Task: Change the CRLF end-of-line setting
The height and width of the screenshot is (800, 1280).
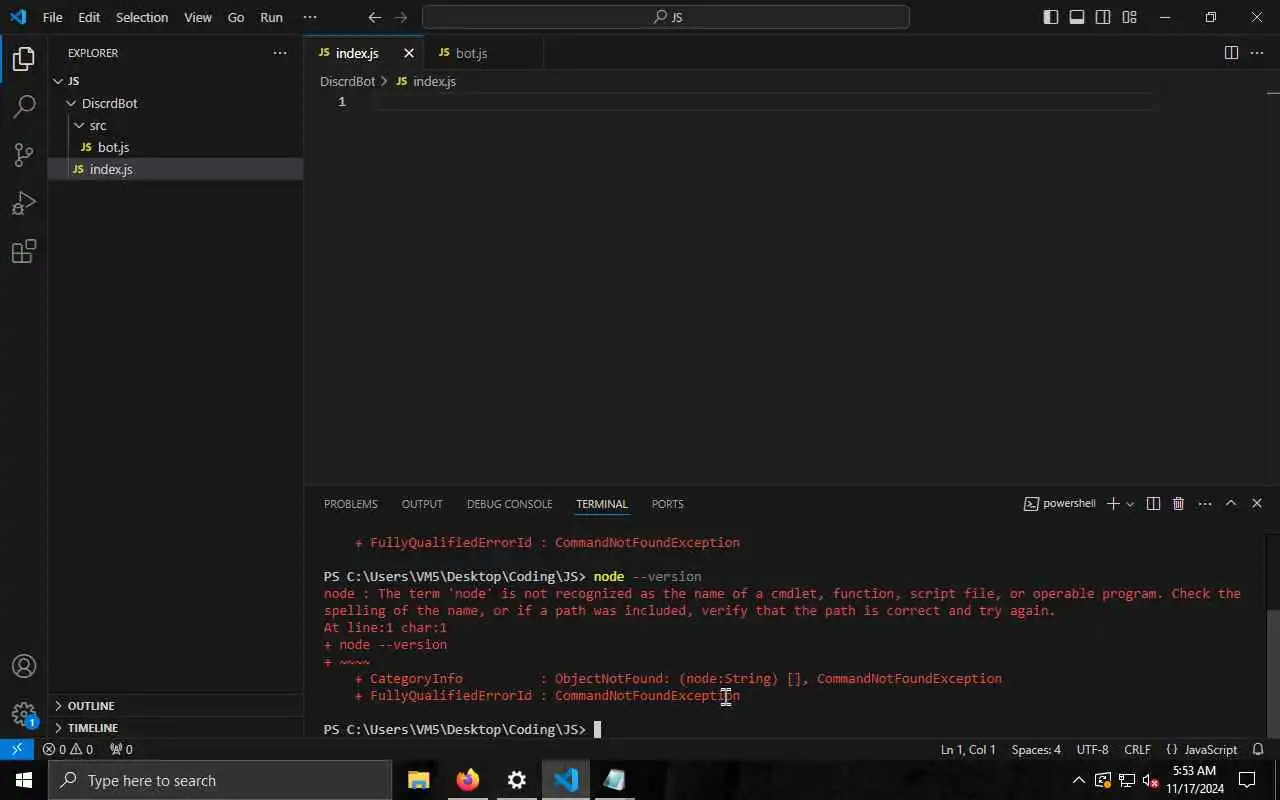Action: (1137, 749)
